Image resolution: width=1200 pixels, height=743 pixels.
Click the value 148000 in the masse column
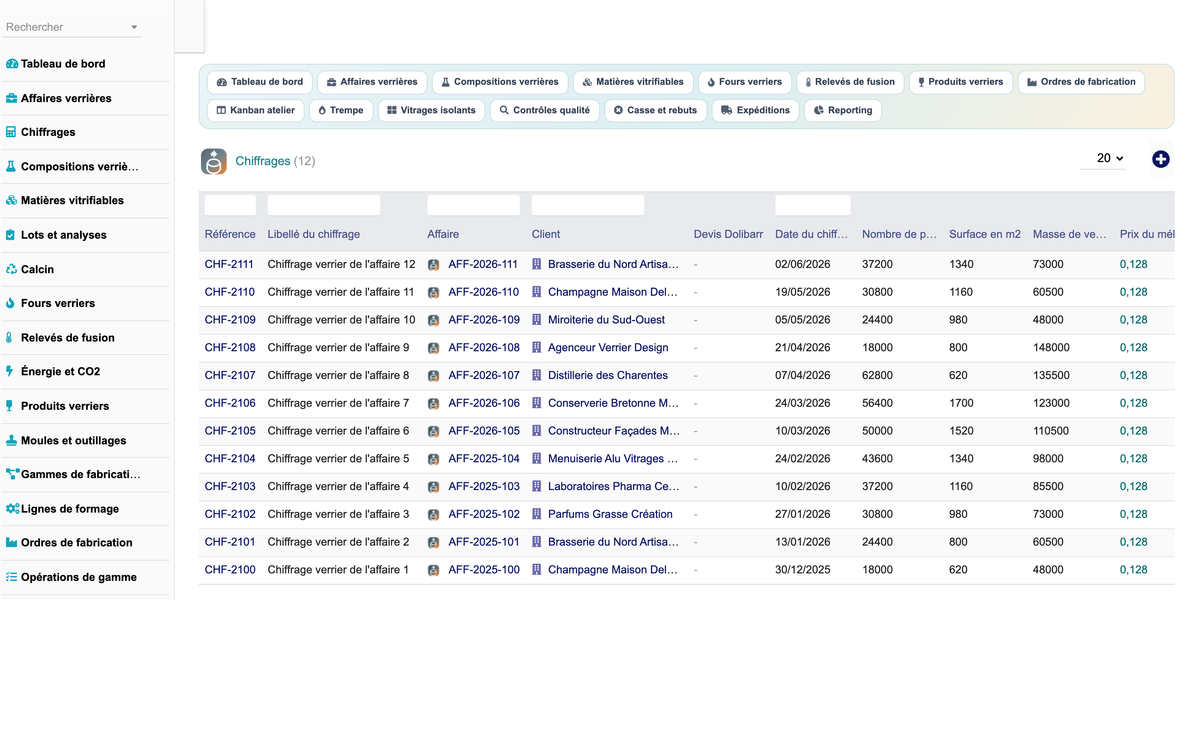pyautogui.click(x=1051, y=348)
